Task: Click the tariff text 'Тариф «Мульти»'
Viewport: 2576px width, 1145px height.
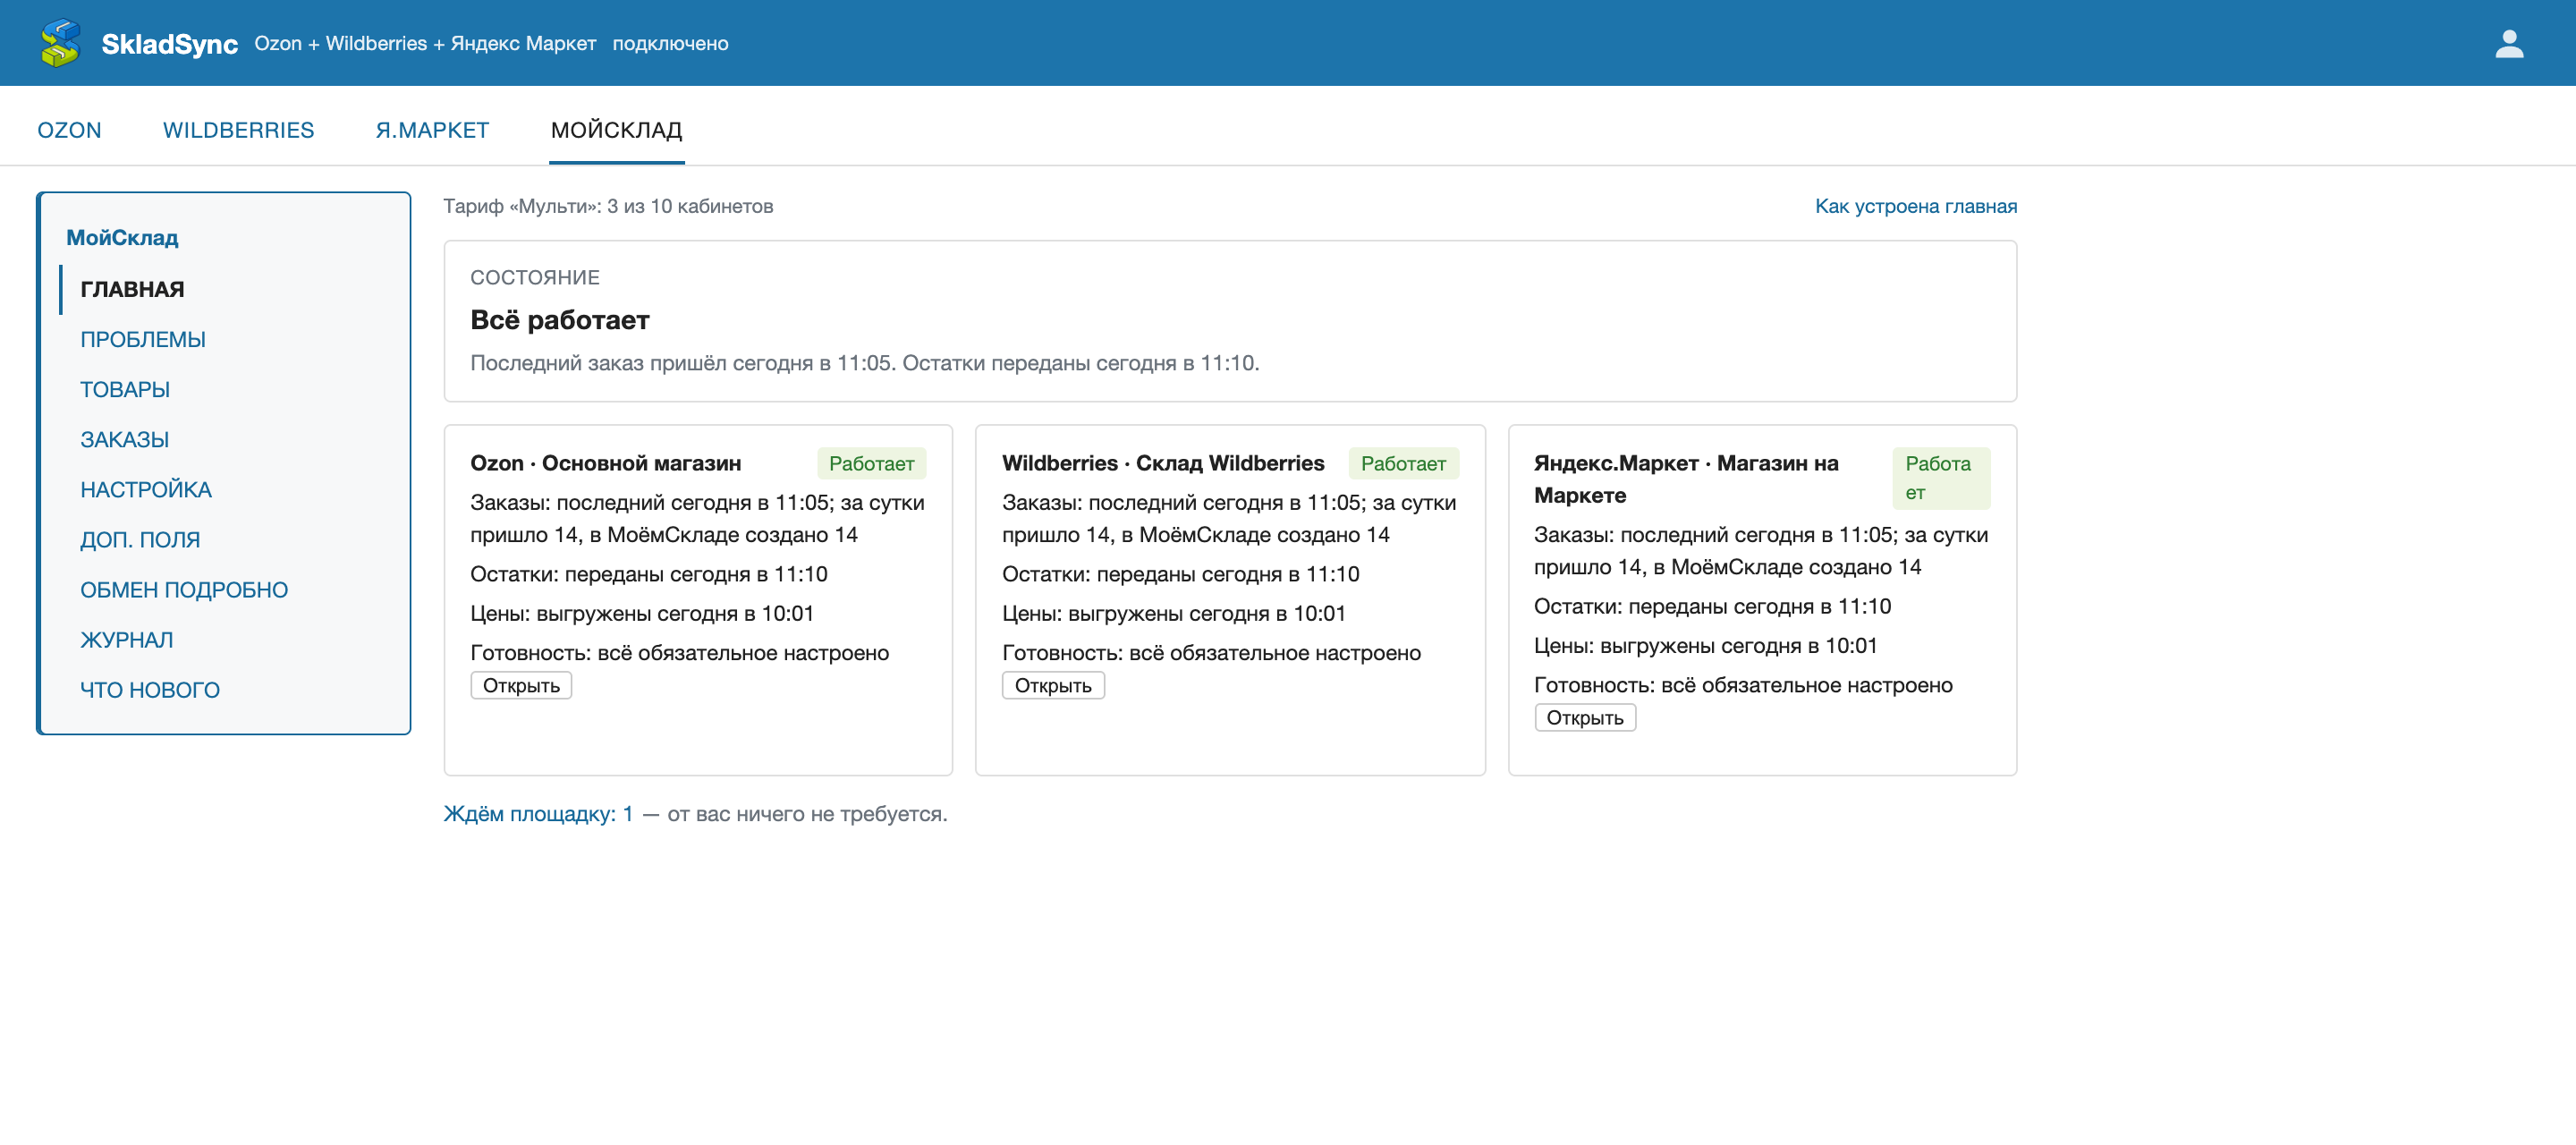Action: coord(519,206)
